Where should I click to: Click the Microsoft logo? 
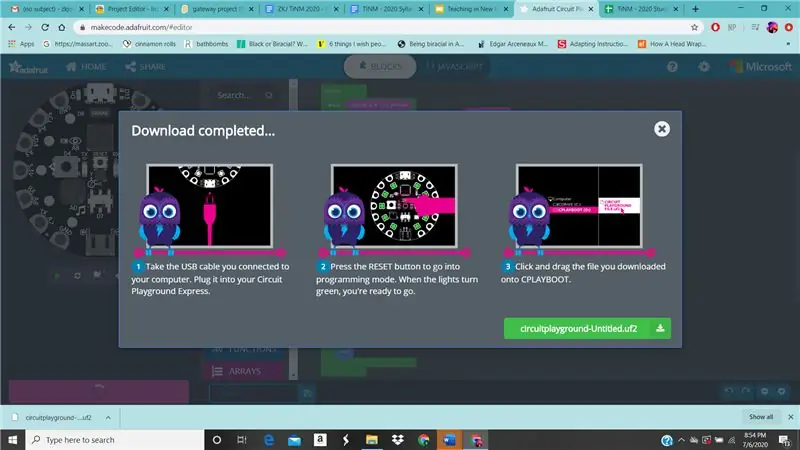(x=760, y=67)
